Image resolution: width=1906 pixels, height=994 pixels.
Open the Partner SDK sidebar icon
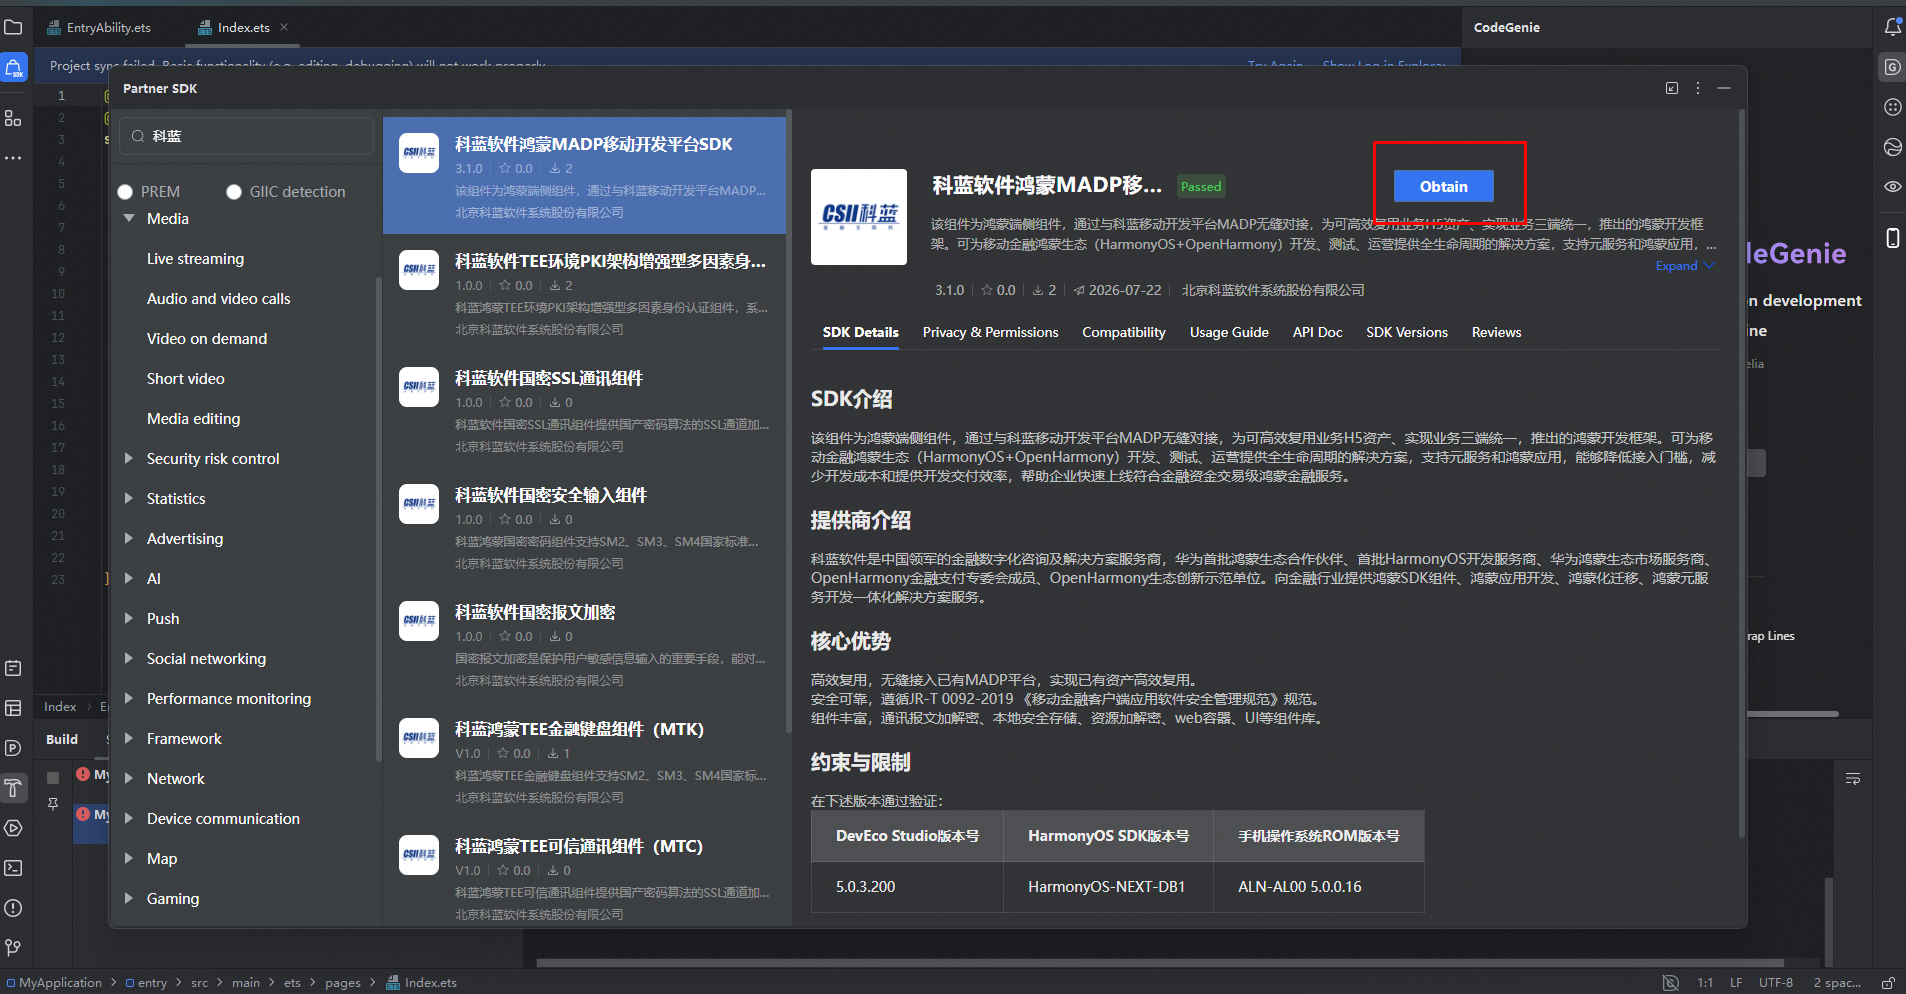click(13, 69)
